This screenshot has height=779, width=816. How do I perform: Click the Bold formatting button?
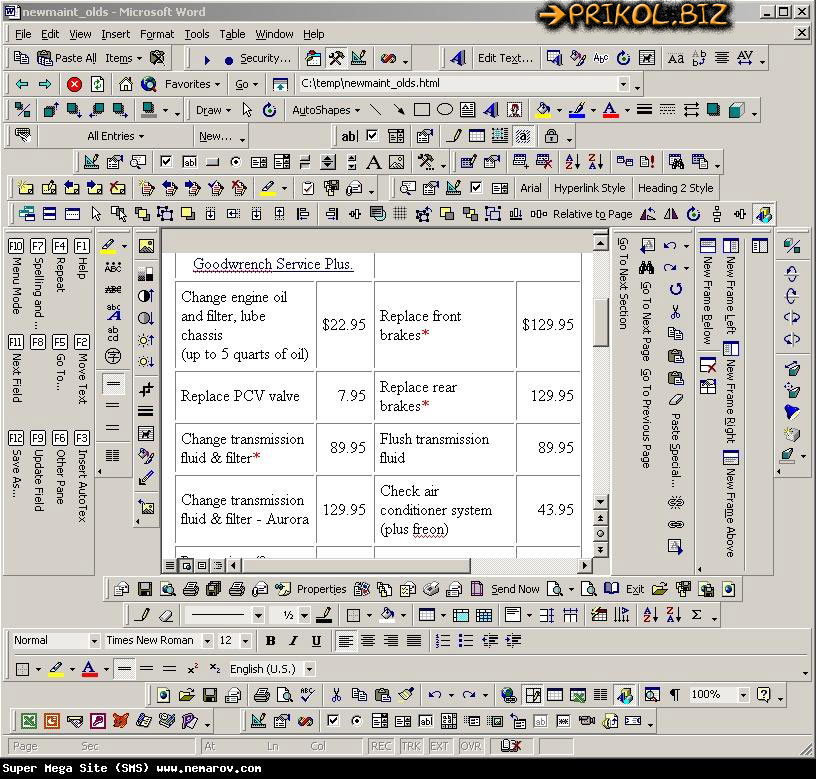270,641
